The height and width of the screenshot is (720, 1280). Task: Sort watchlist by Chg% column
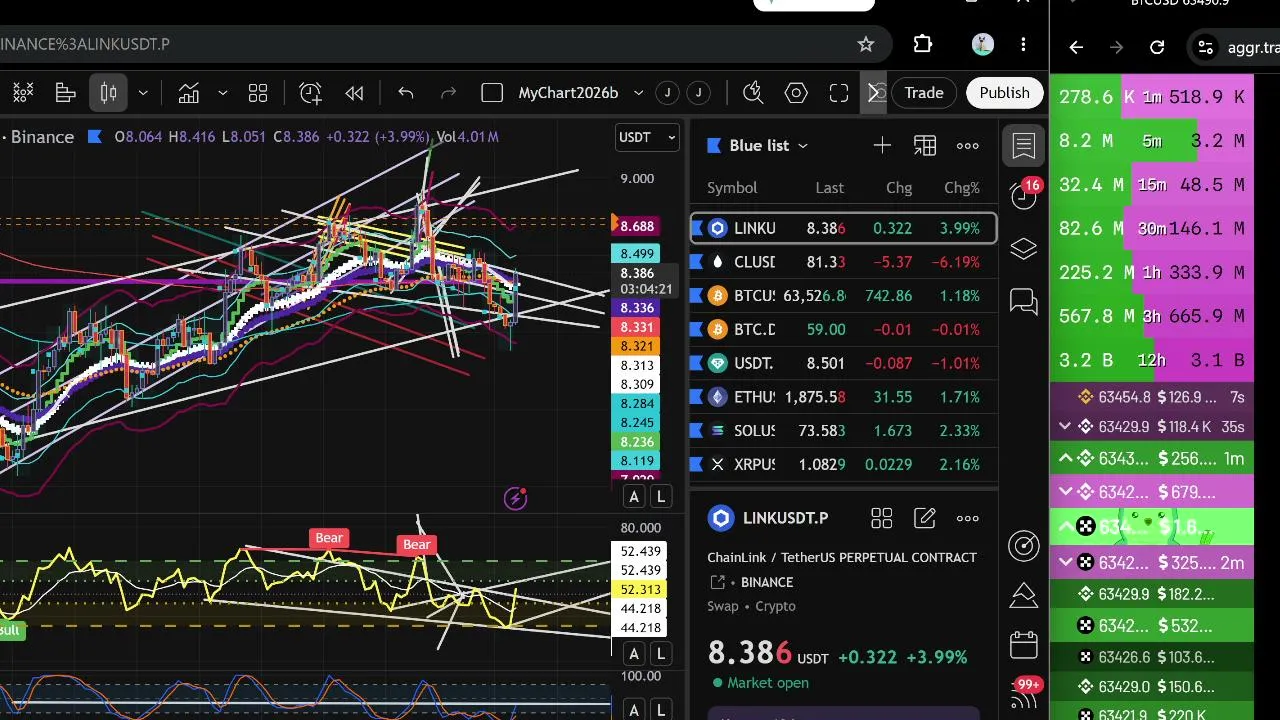pos(962,188)
